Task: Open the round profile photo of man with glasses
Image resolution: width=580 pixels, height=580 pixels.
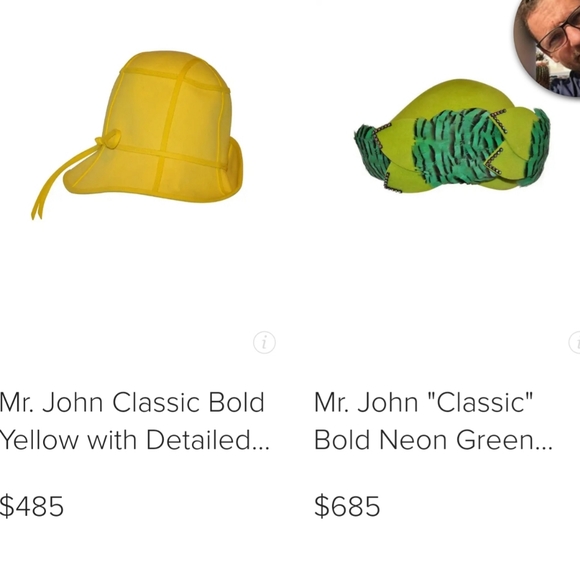Action: tap(547, 48)
